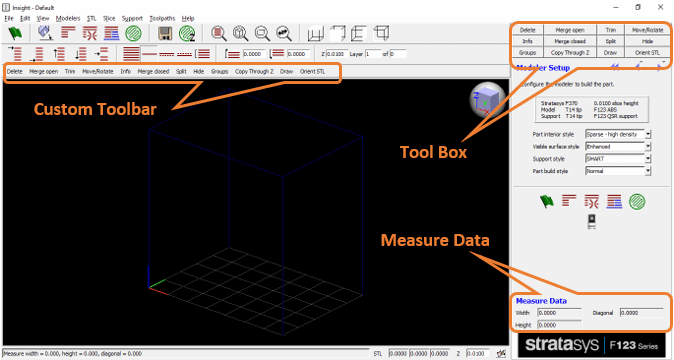Toggle the dashed line layer display icon
This screenshot has height=360, width=674.
(x=167, y=54)
